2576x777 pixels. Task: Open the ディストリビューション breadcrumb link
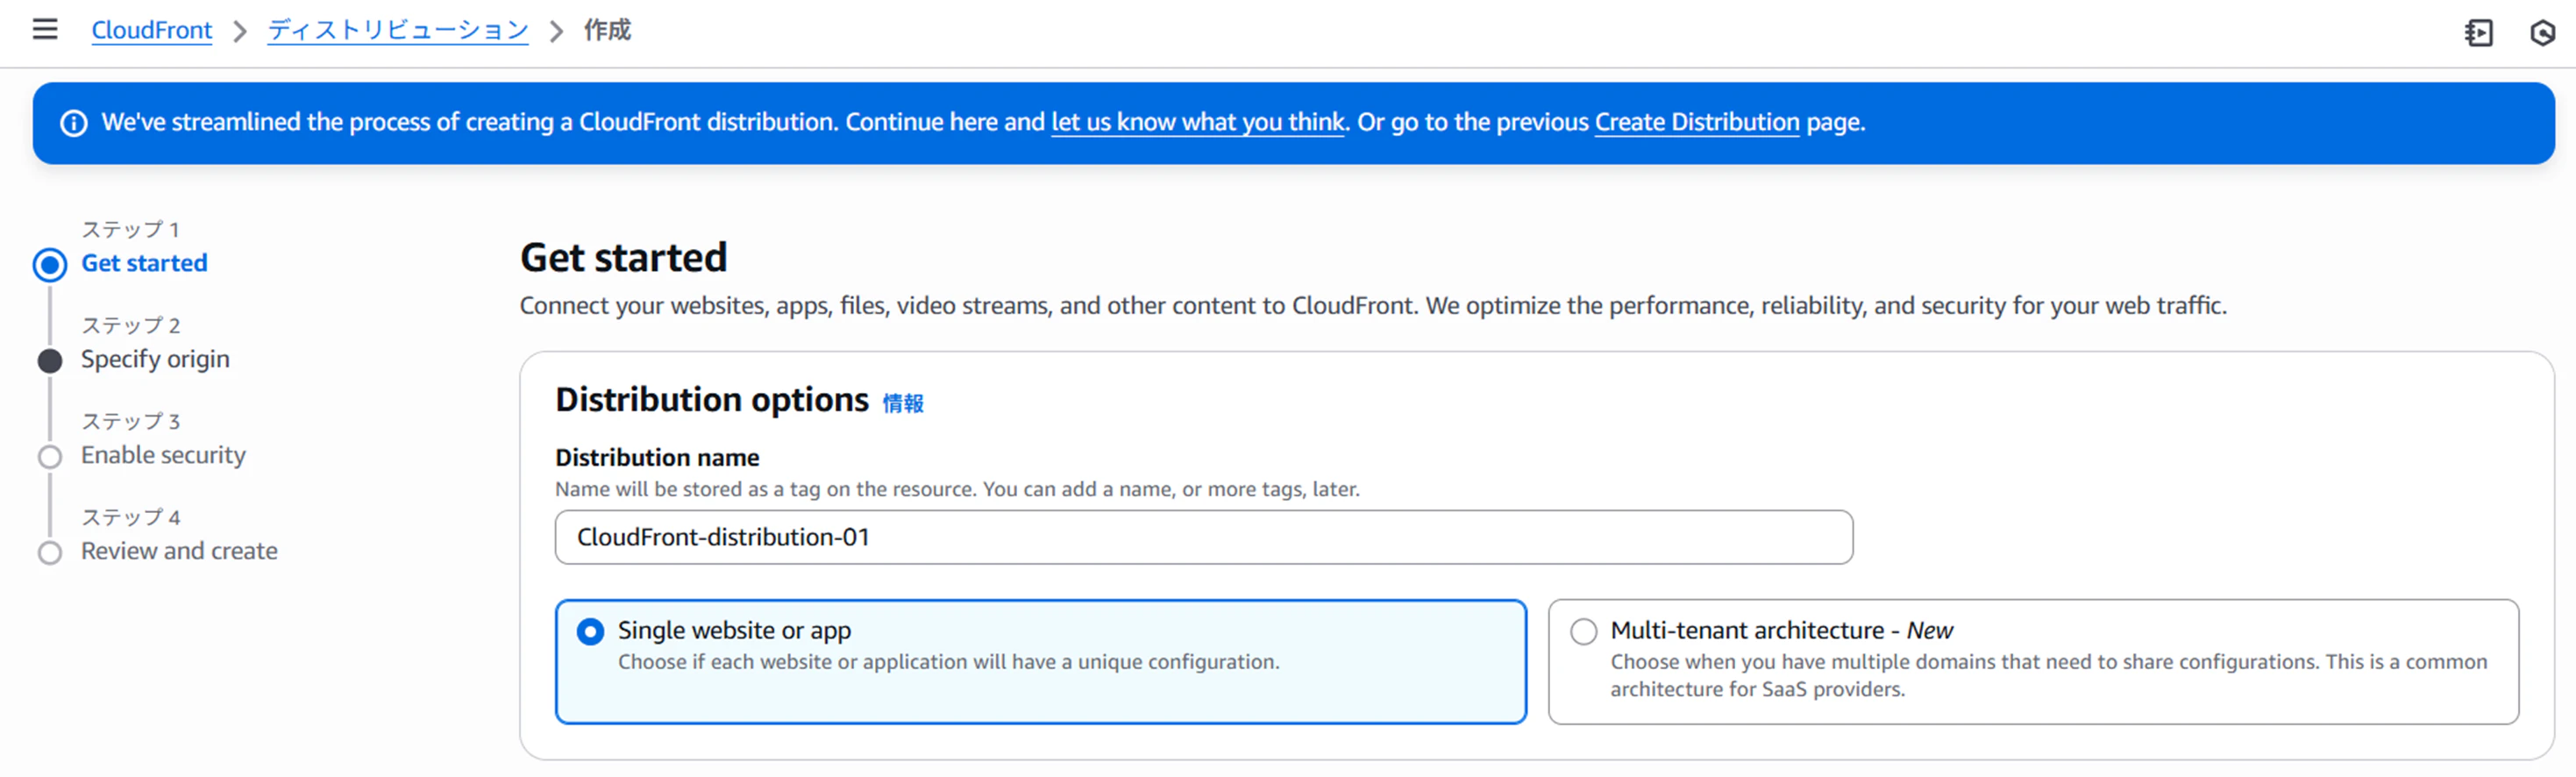398,30
